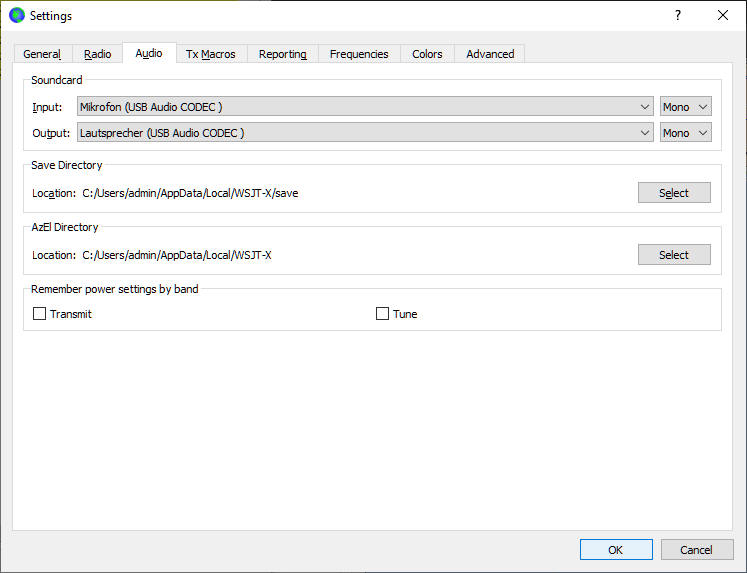Click Select button for Save Directory

point(674,193)
